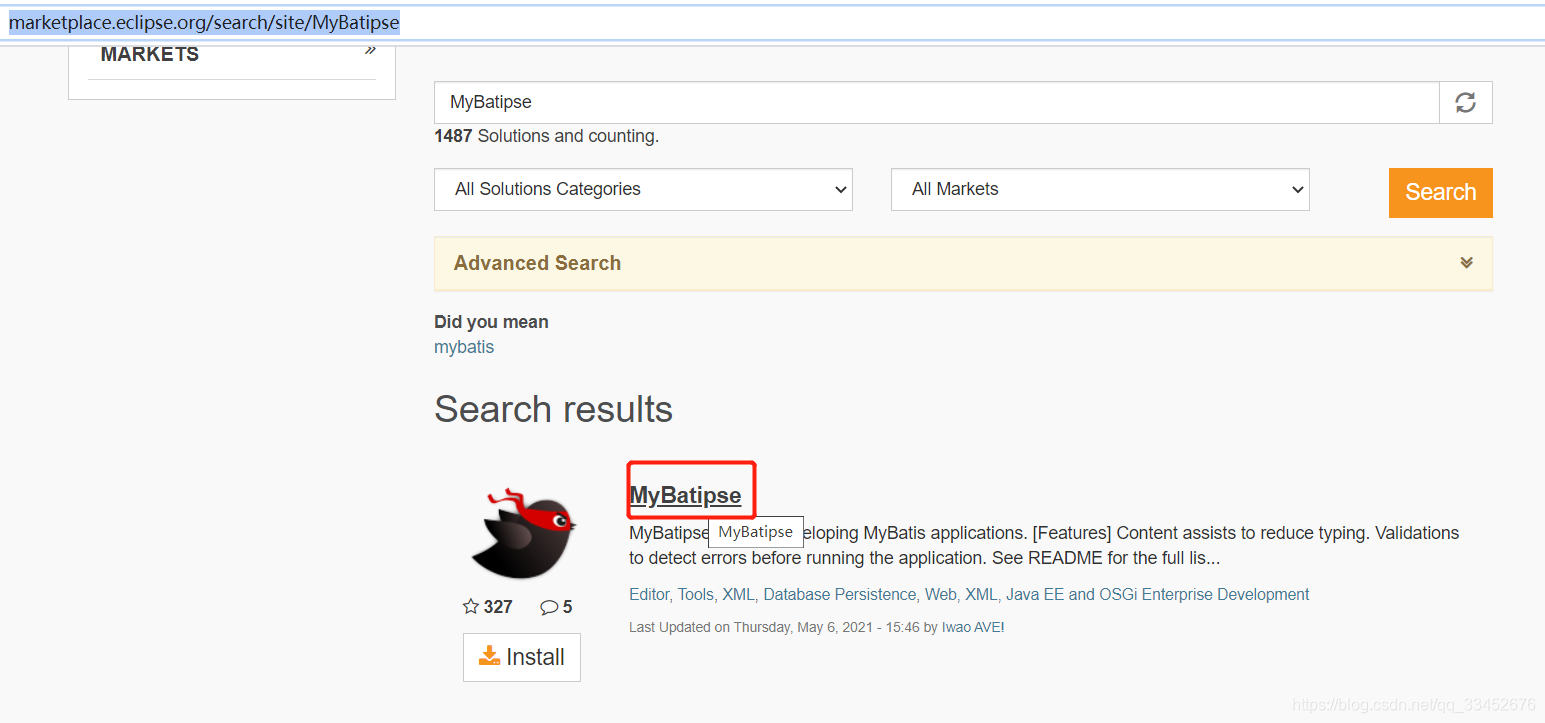Open the All Markets dropdown
This screenshot has width=1545, height=723.
coord(1100,189)
